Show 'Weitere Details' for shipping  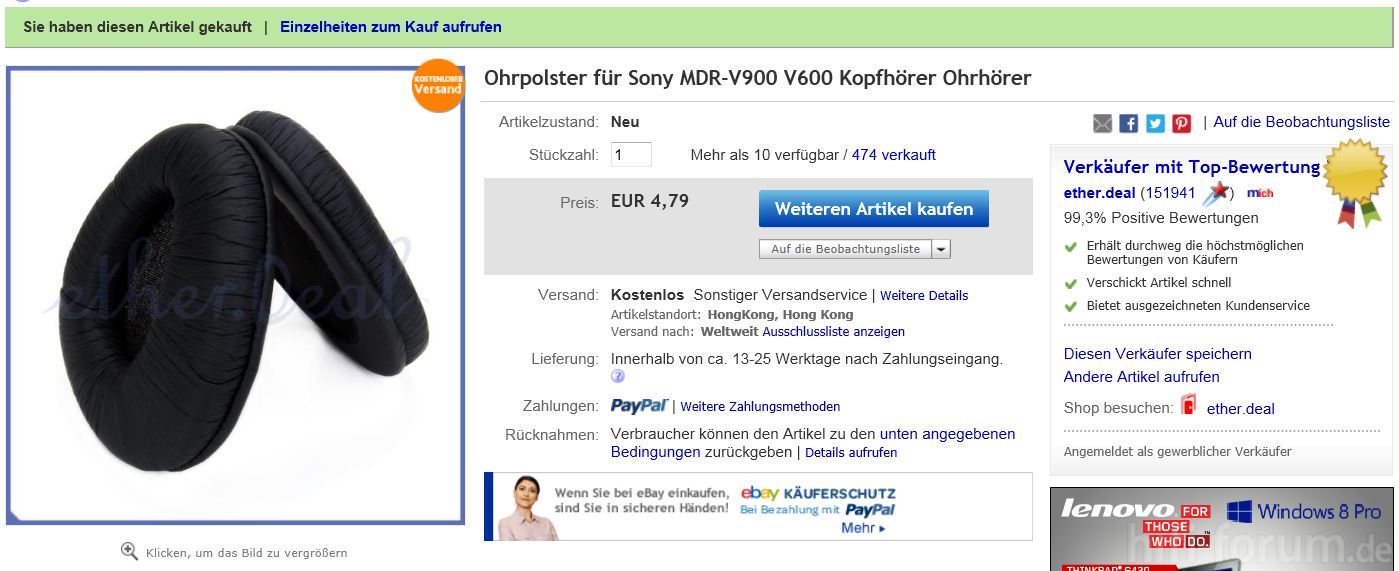pos(924,296)
